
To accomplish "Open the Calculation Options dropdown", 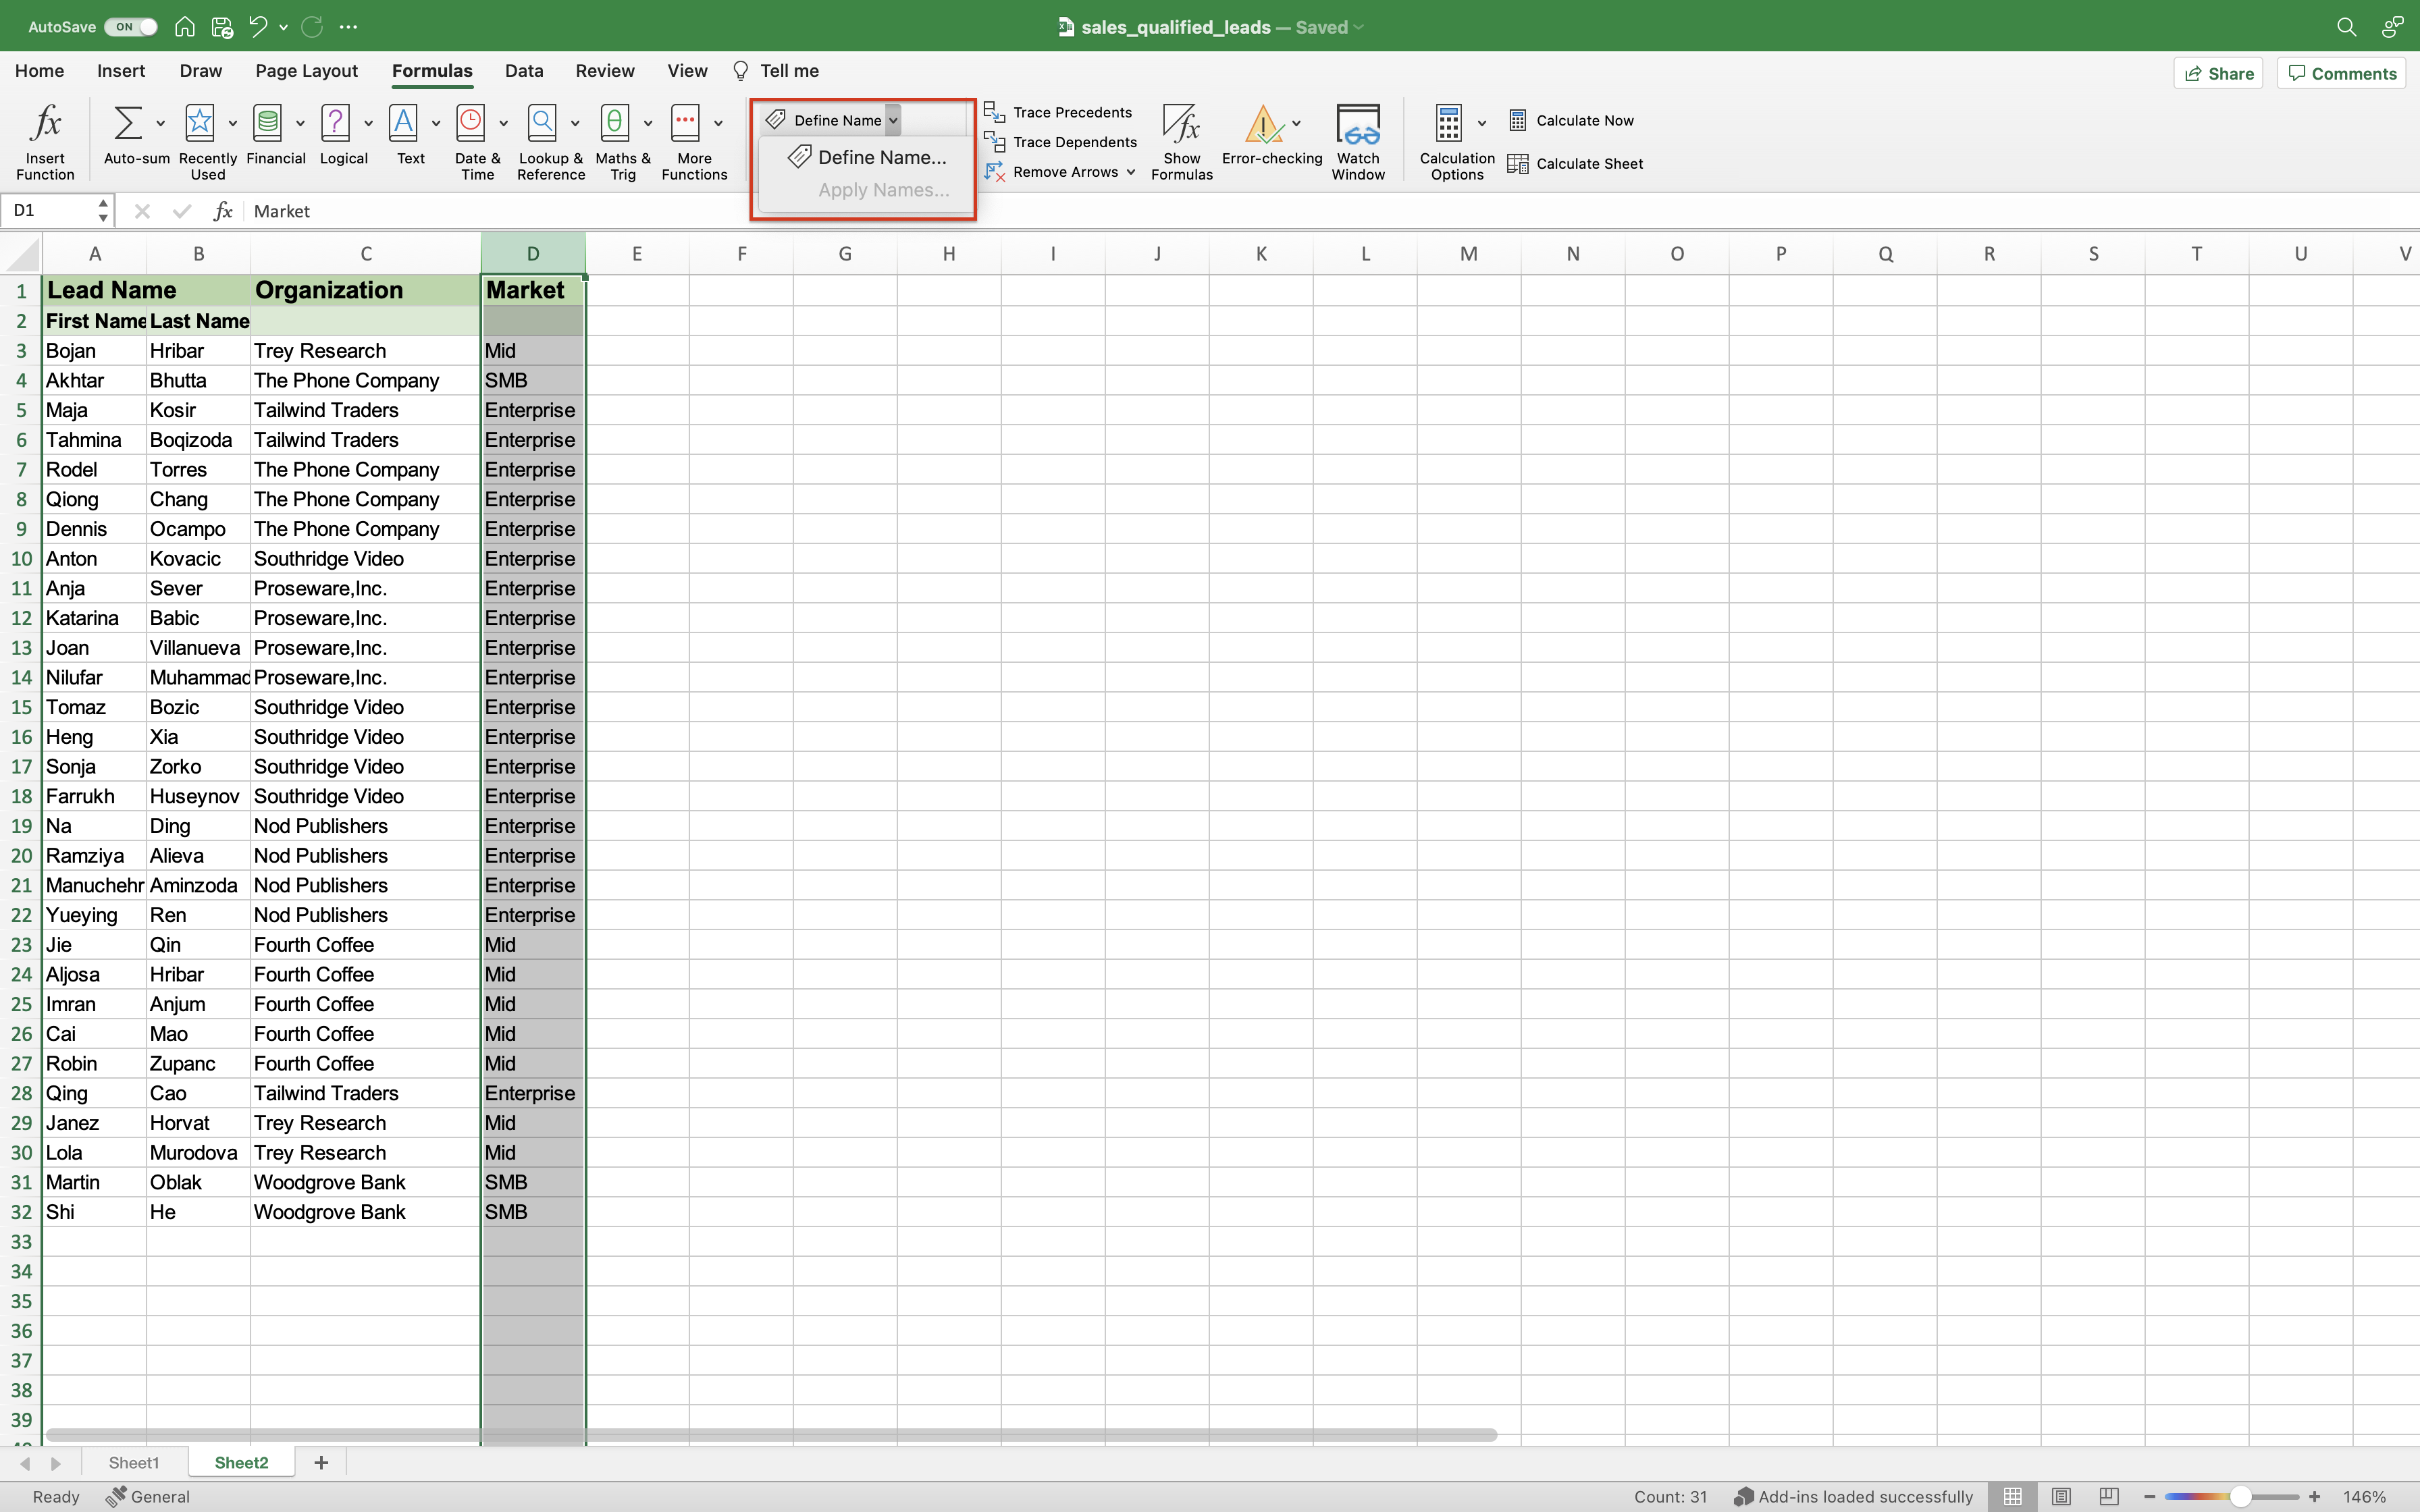I will pos(1482,122).
